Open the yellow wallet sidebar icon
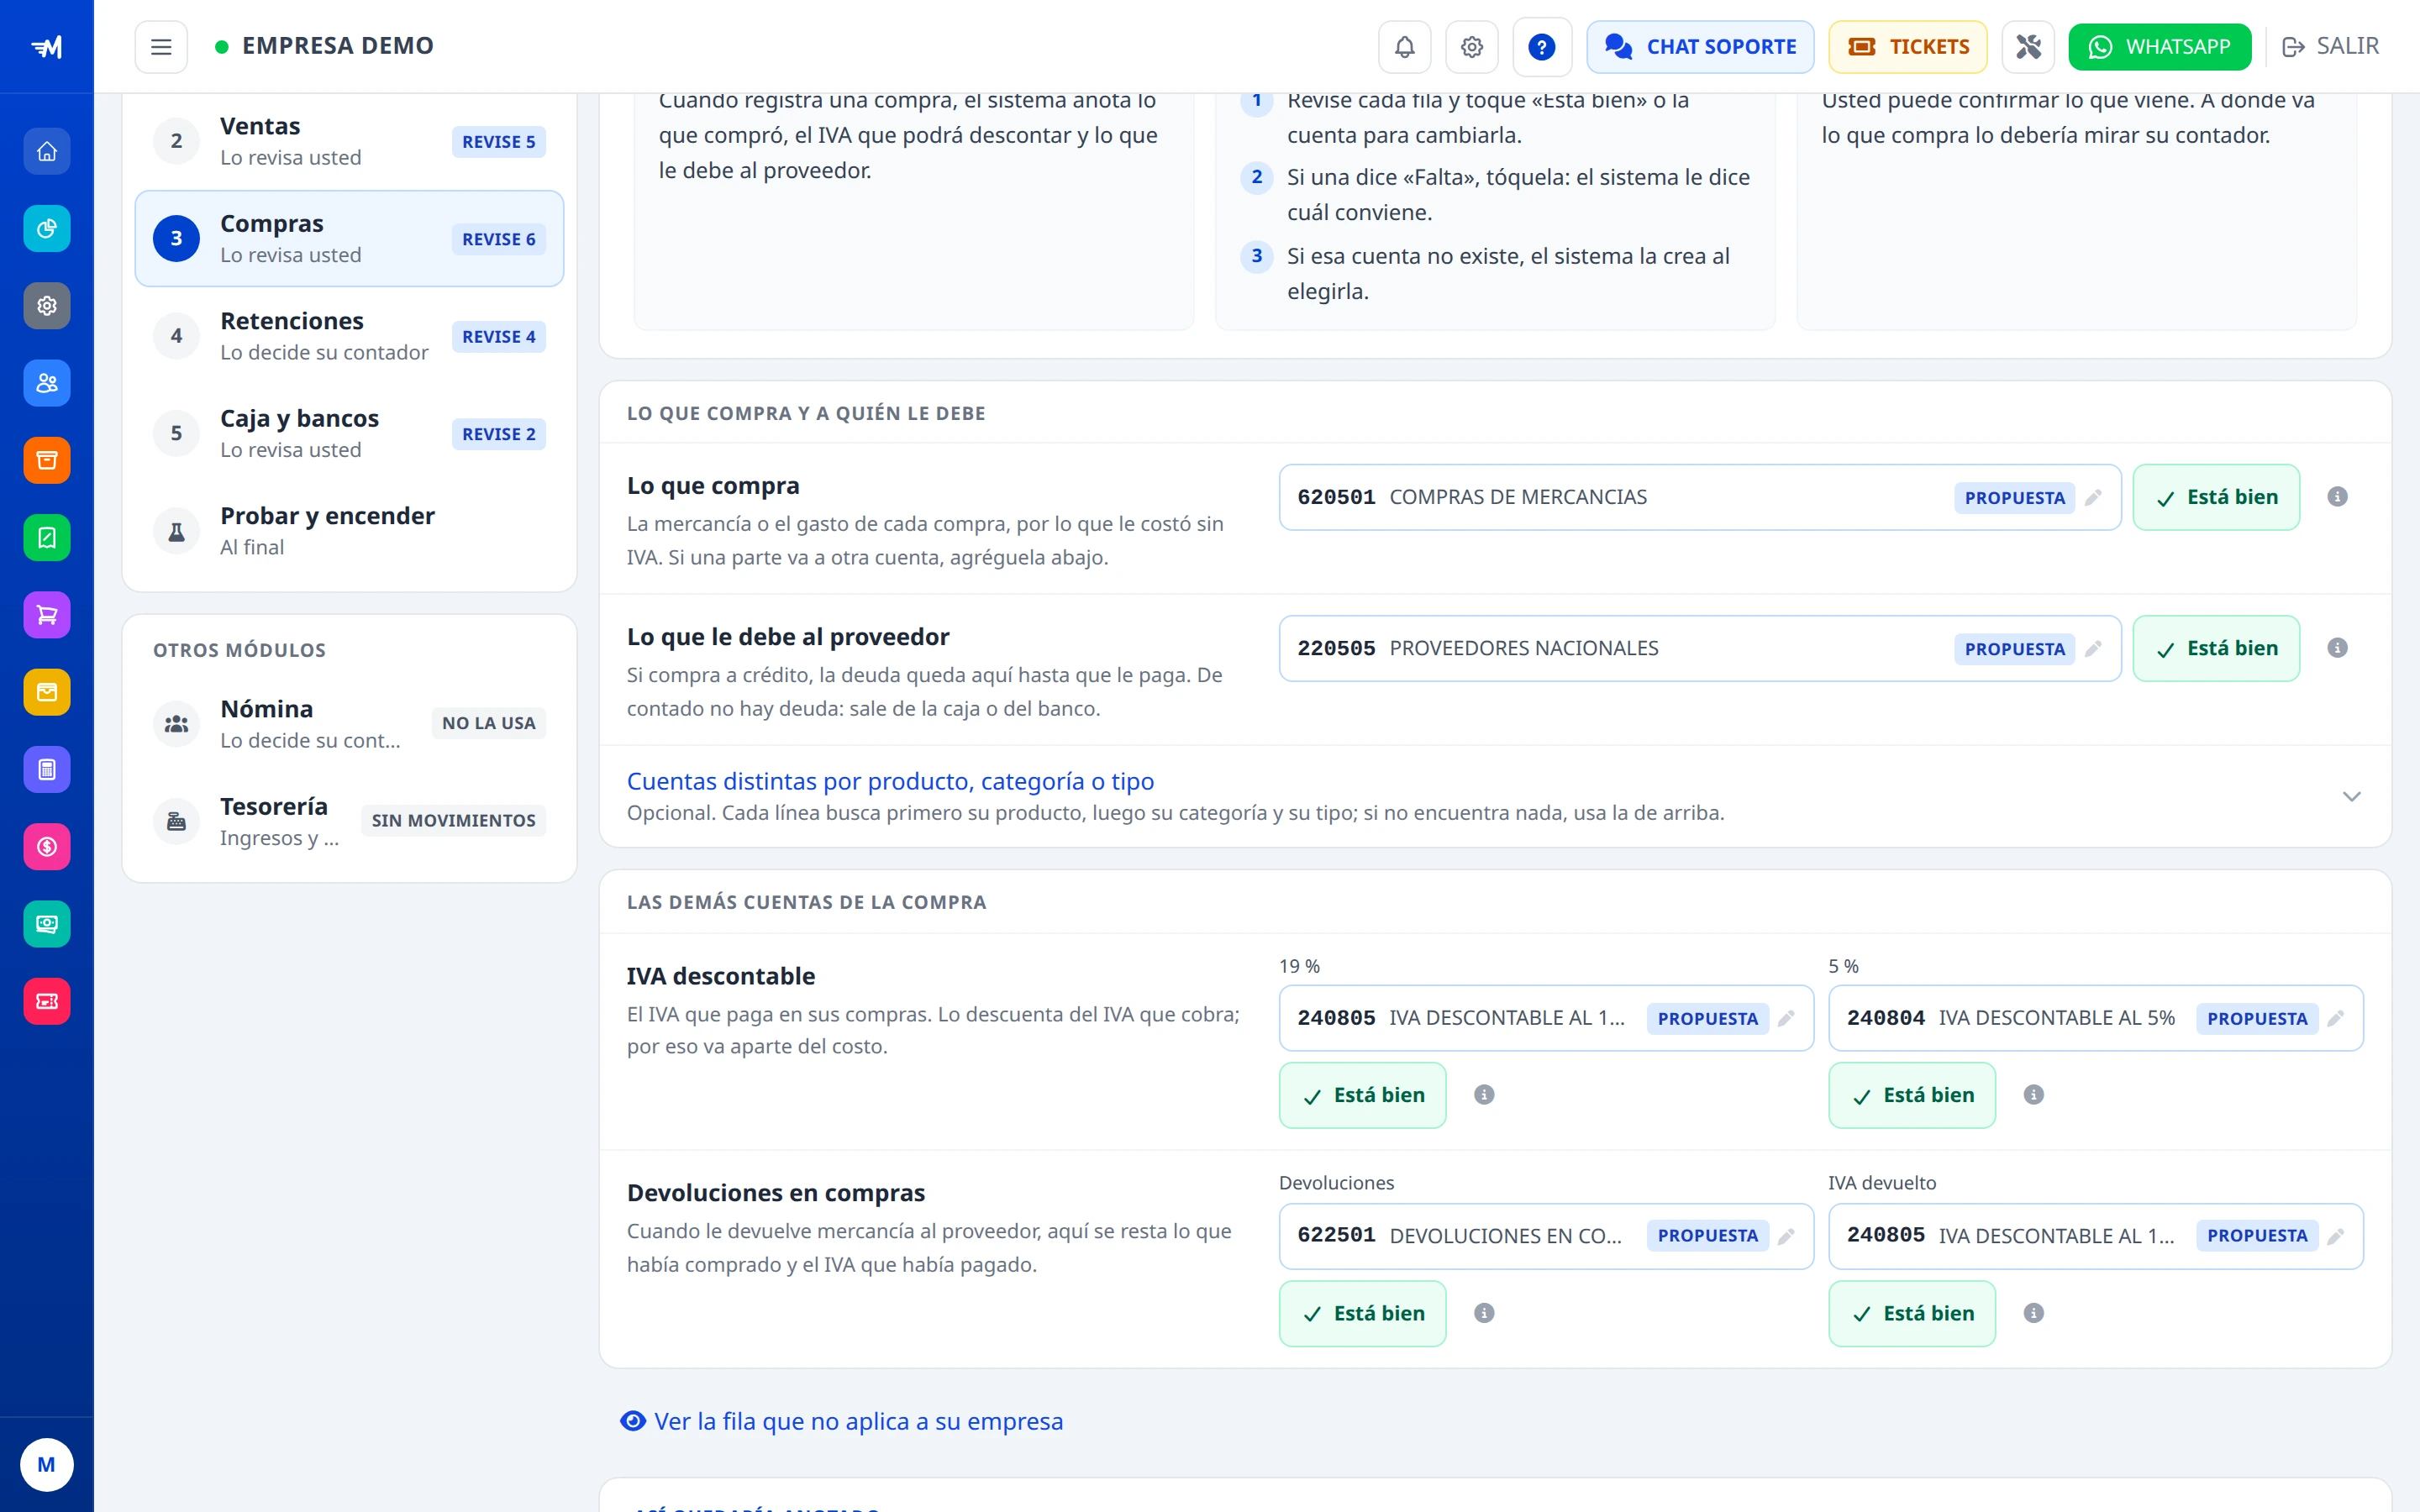2420x1512 pixels. [x=47, y=692]
